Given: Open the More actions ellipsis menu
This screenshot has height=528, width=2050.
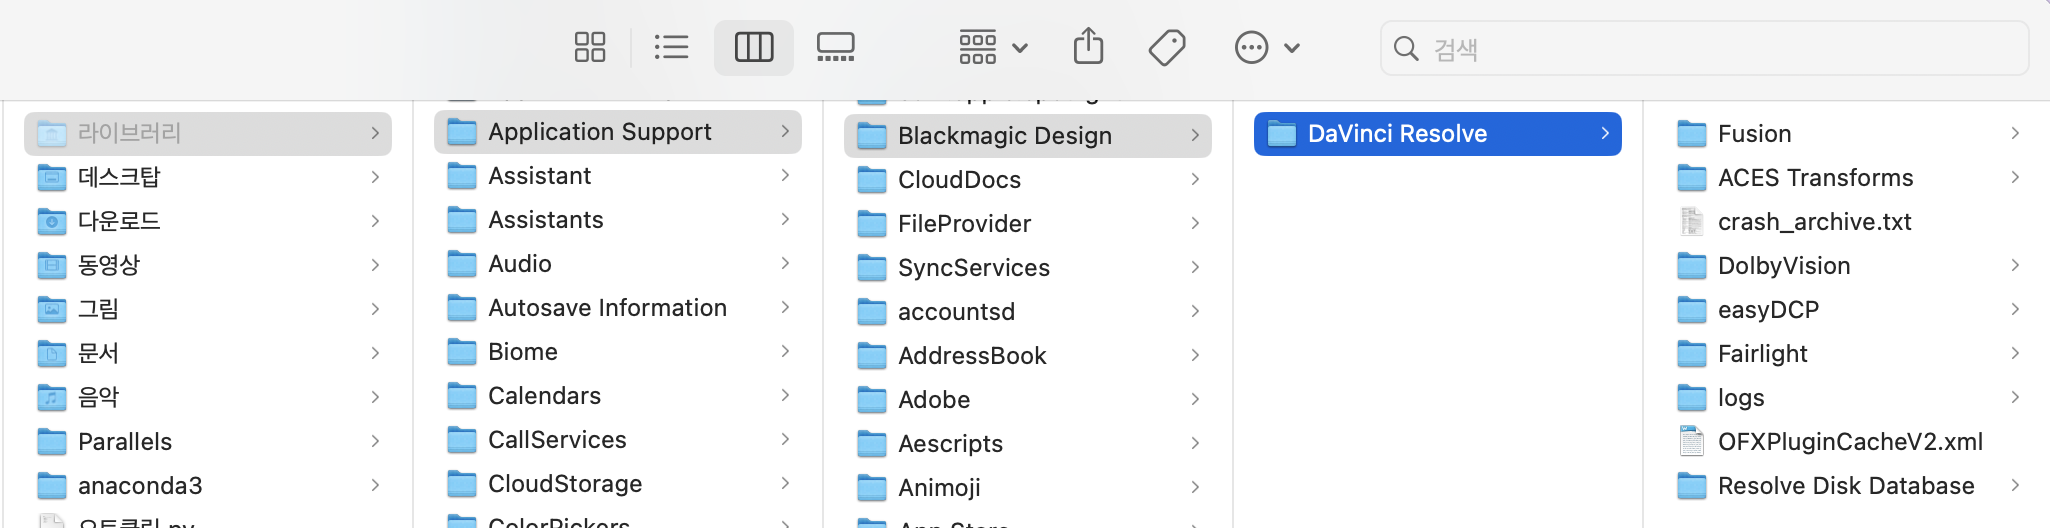Looking at the screenshot, I should tap(1266, 47).
